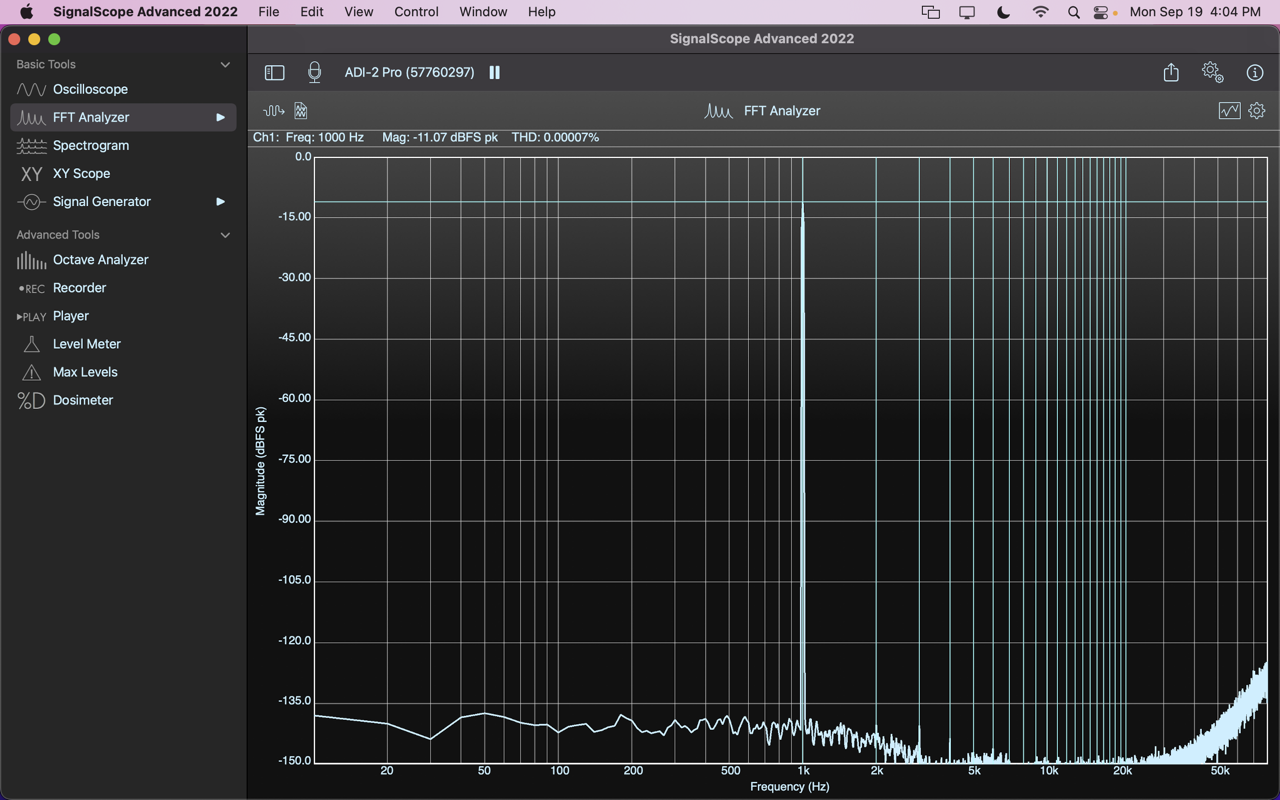Open the View menu
This screenshot has height=800, width=1280.
[358, 12]
